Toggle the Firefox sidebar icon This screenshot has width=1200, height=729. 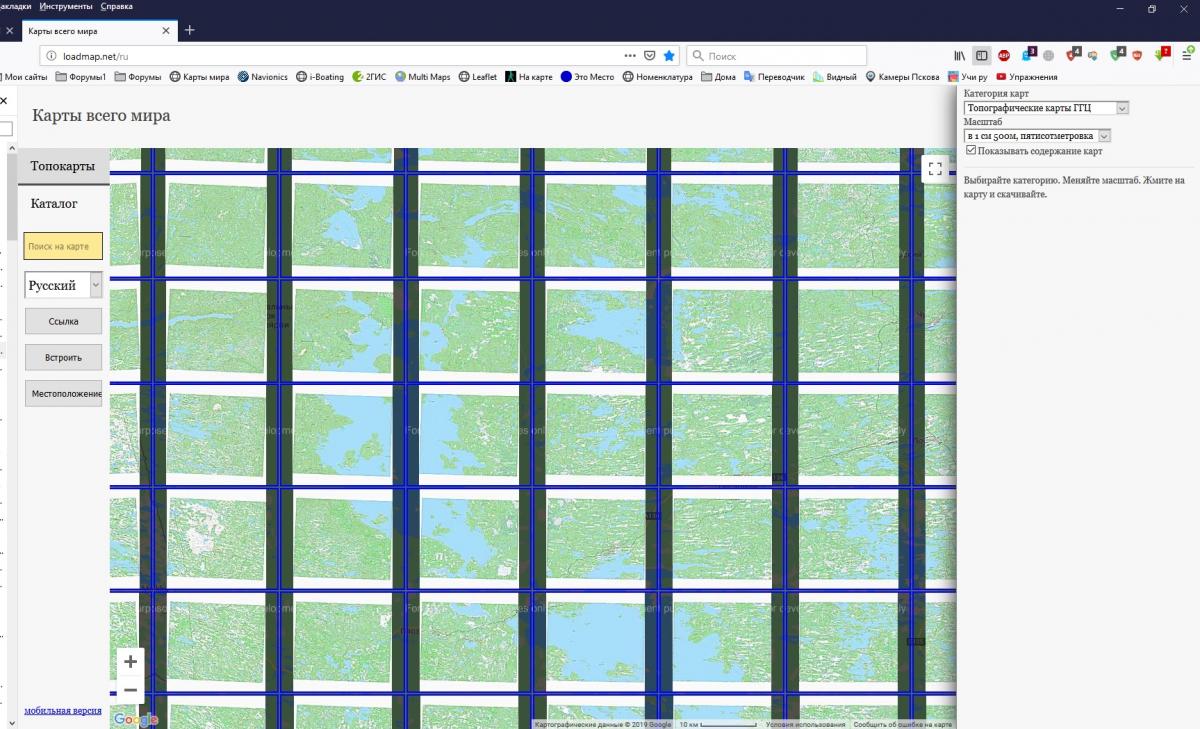[x=982, y=56]
